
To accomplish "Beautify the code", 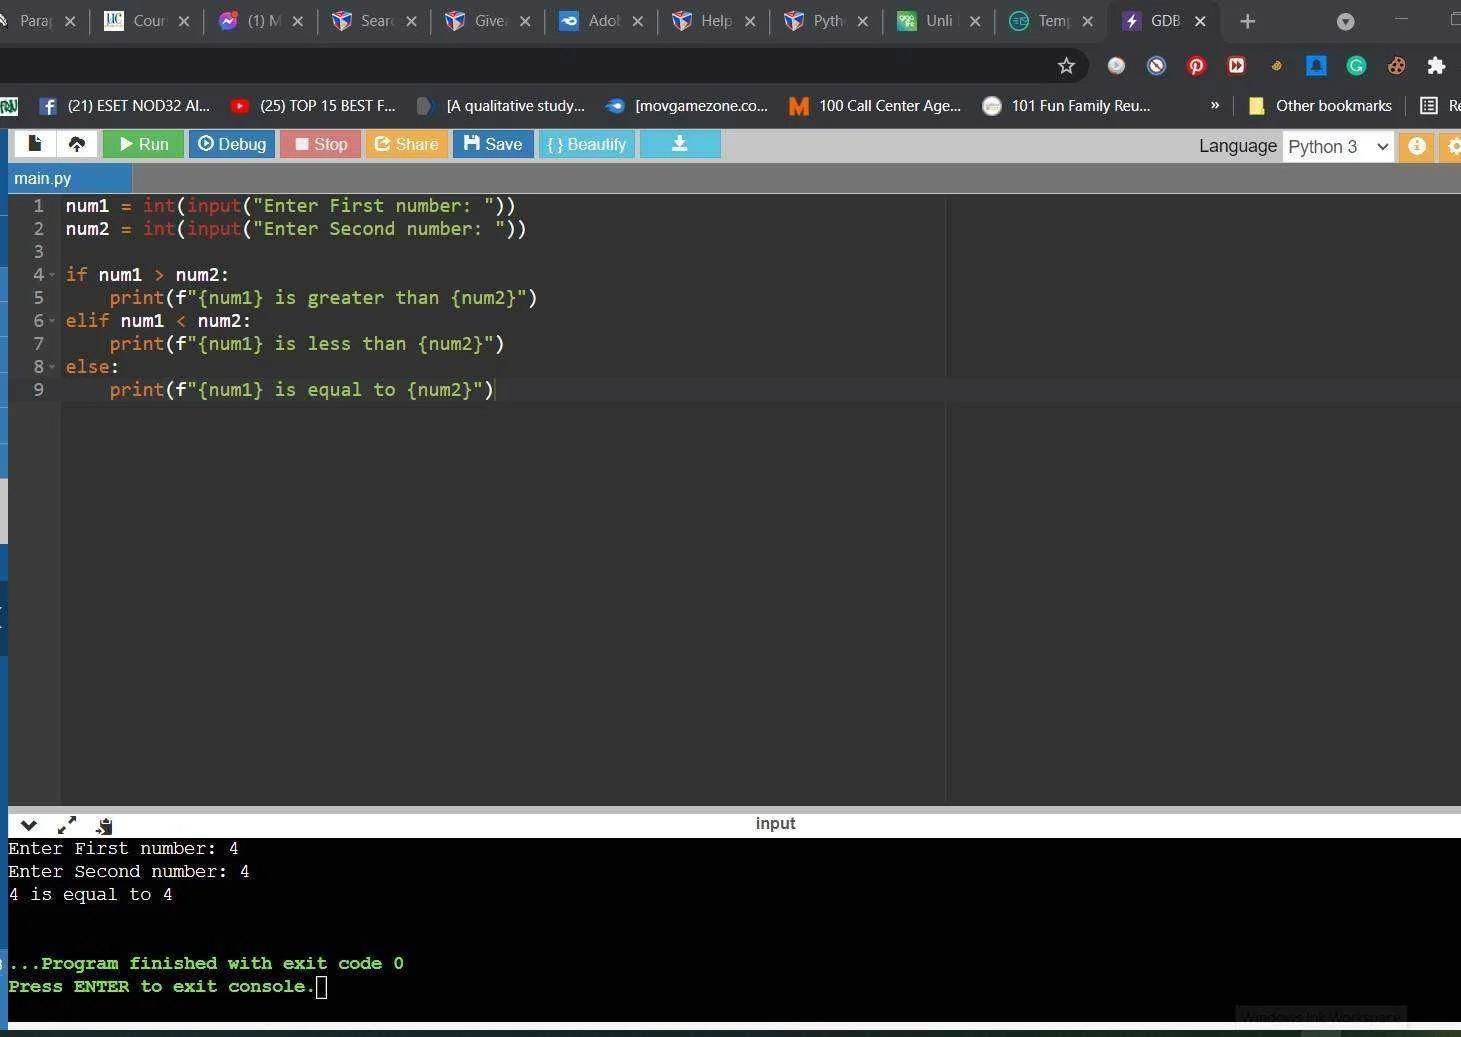I will pyautogui.click(x=587, y=144).
